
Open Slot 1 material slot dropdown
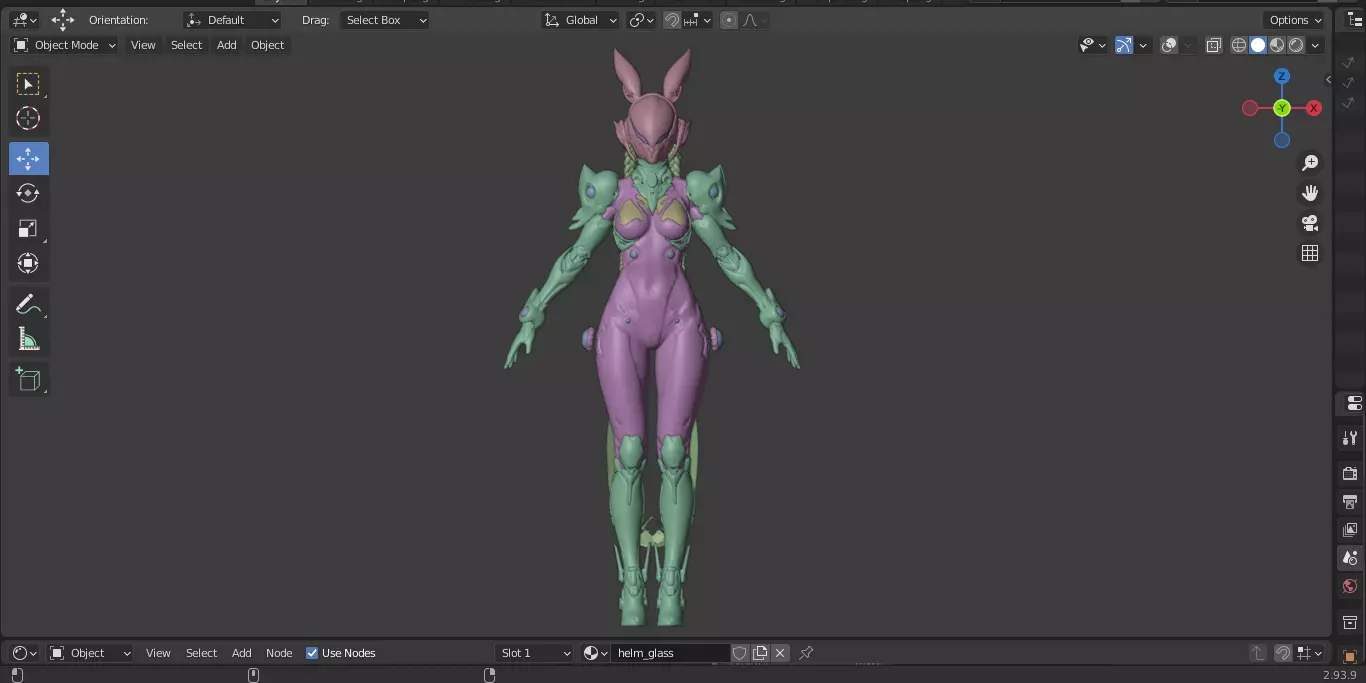pyautogui.click(x=535, y=653)
